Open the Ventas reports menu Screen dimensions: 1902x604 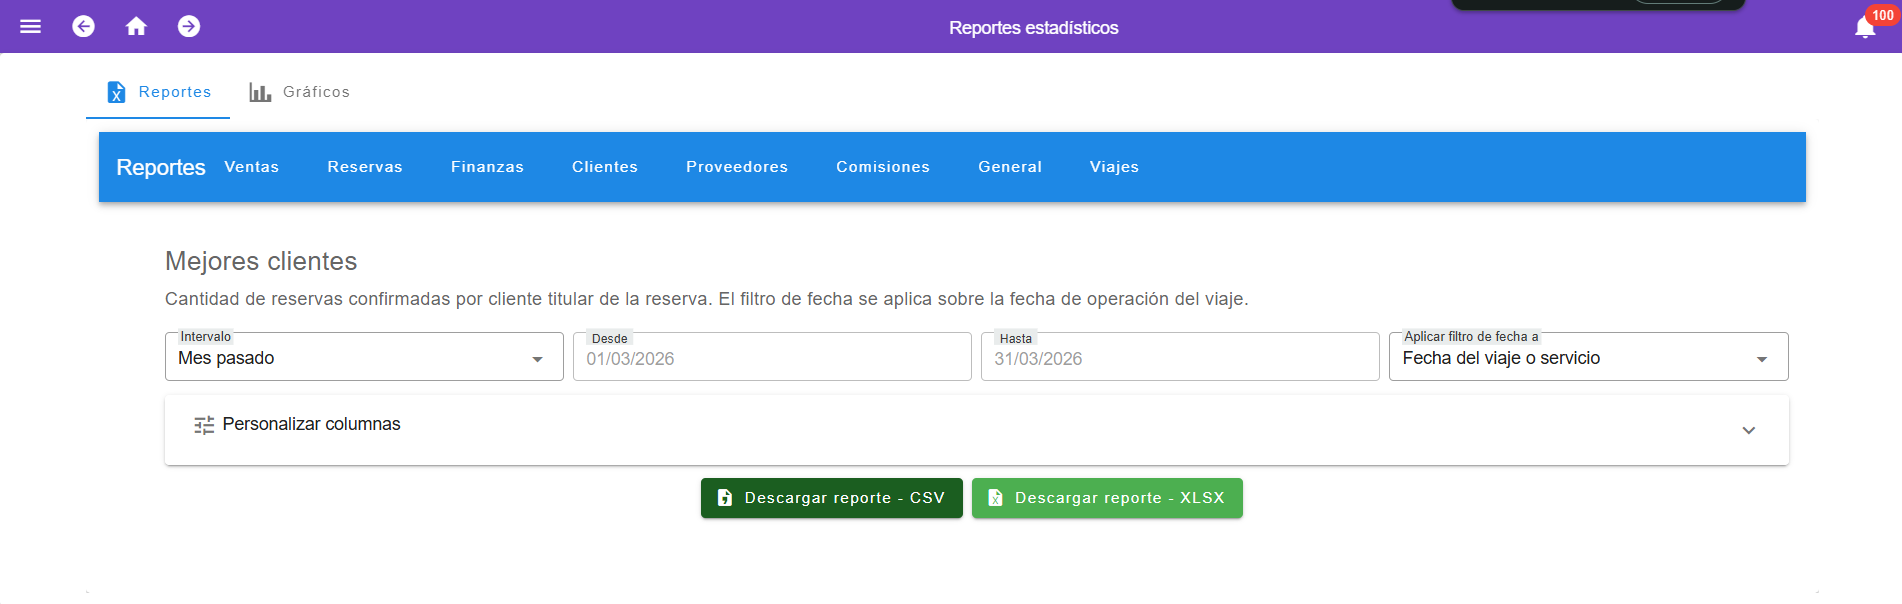click(252, 167)
